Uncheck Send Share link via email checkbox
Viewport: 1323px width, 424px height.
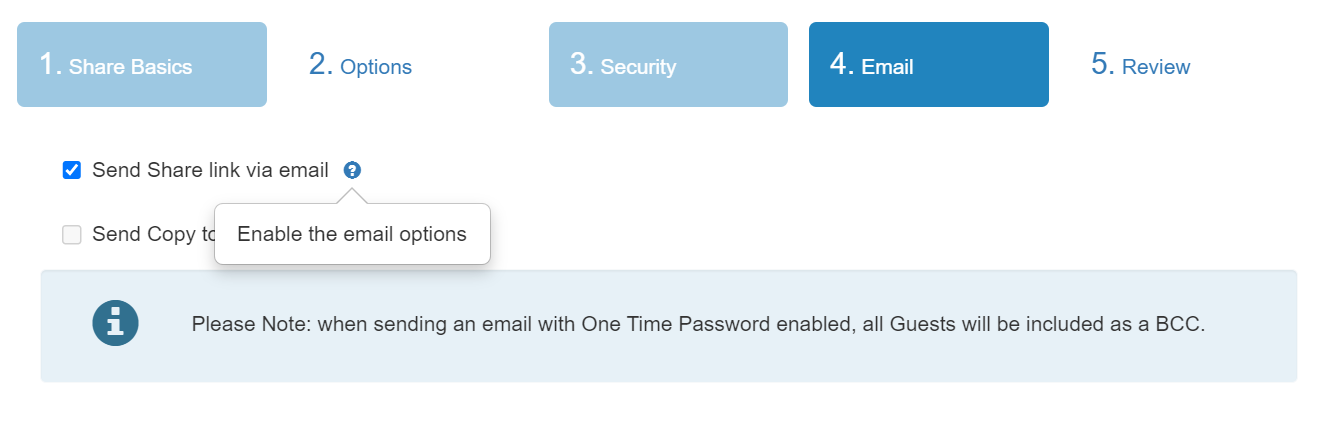[72, 170]
